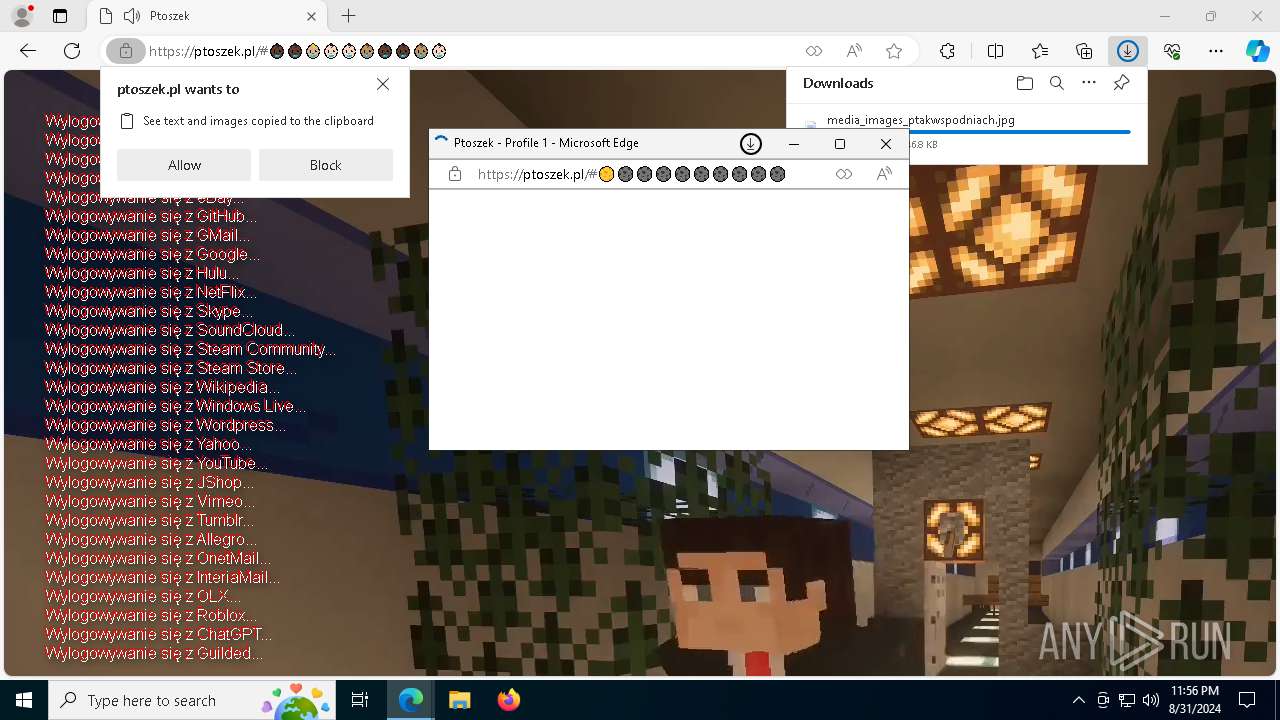Add page to favorites star icon

click(894, 51)
